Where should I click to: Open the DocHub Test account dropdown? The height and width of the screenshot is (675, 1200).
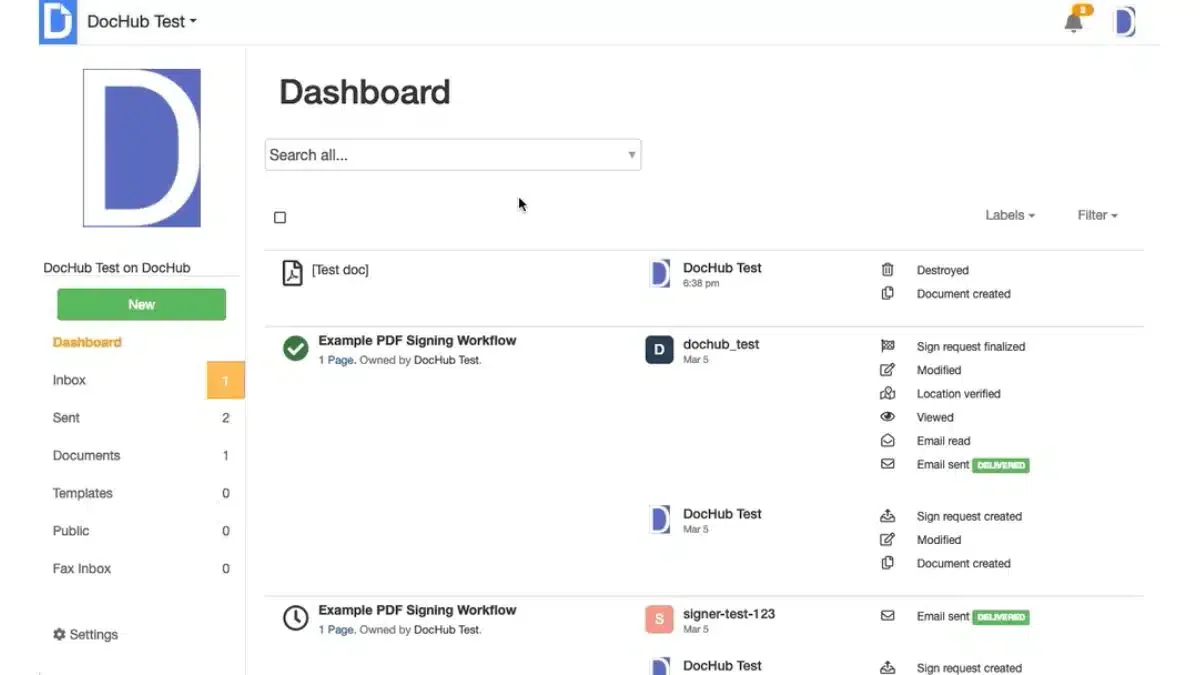tap(142, 21)
